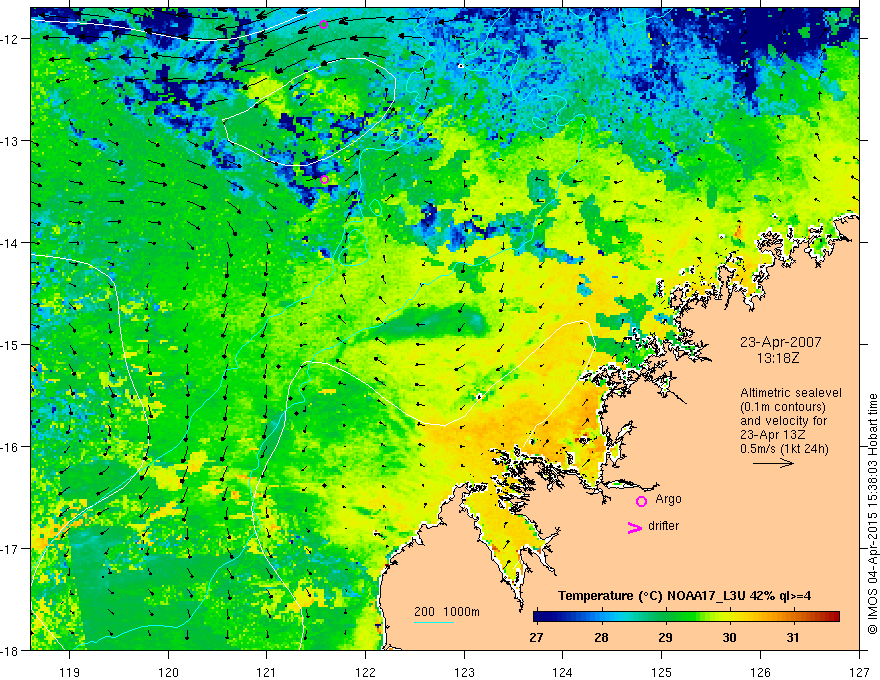This screenshot has height=680, width=880.
Task: Click the '(0.1m contours)' caption line
Action: (783, 407)
